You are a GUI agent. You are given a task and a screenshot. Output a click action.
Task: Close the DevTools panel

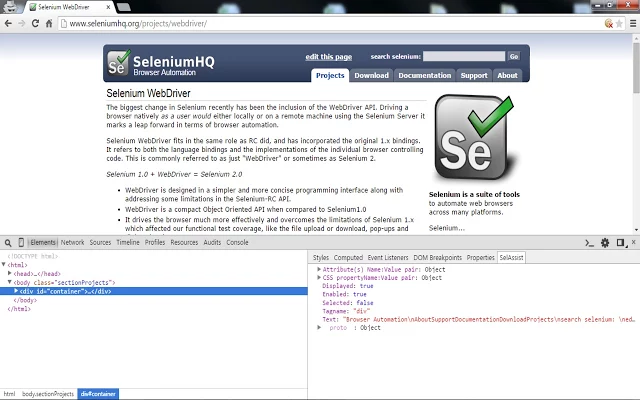click(x=633, y=242)
